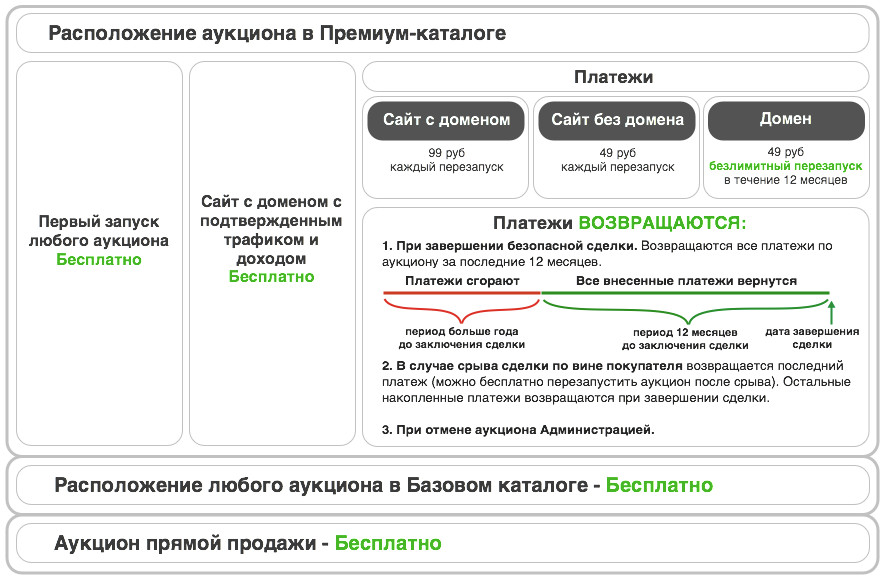Click the green 'безлимитный перезапуск' text

pyautogui.click(x=785, y=166)
